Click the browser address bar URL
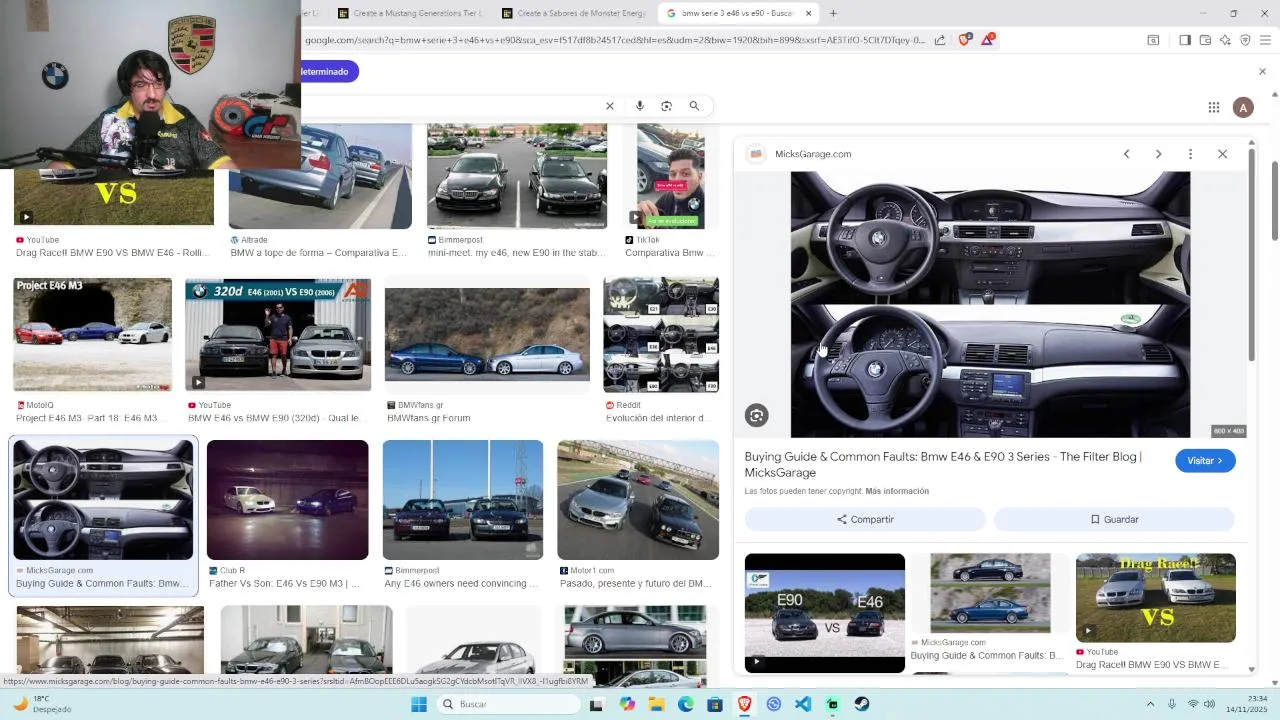 (x=615, y=40)
